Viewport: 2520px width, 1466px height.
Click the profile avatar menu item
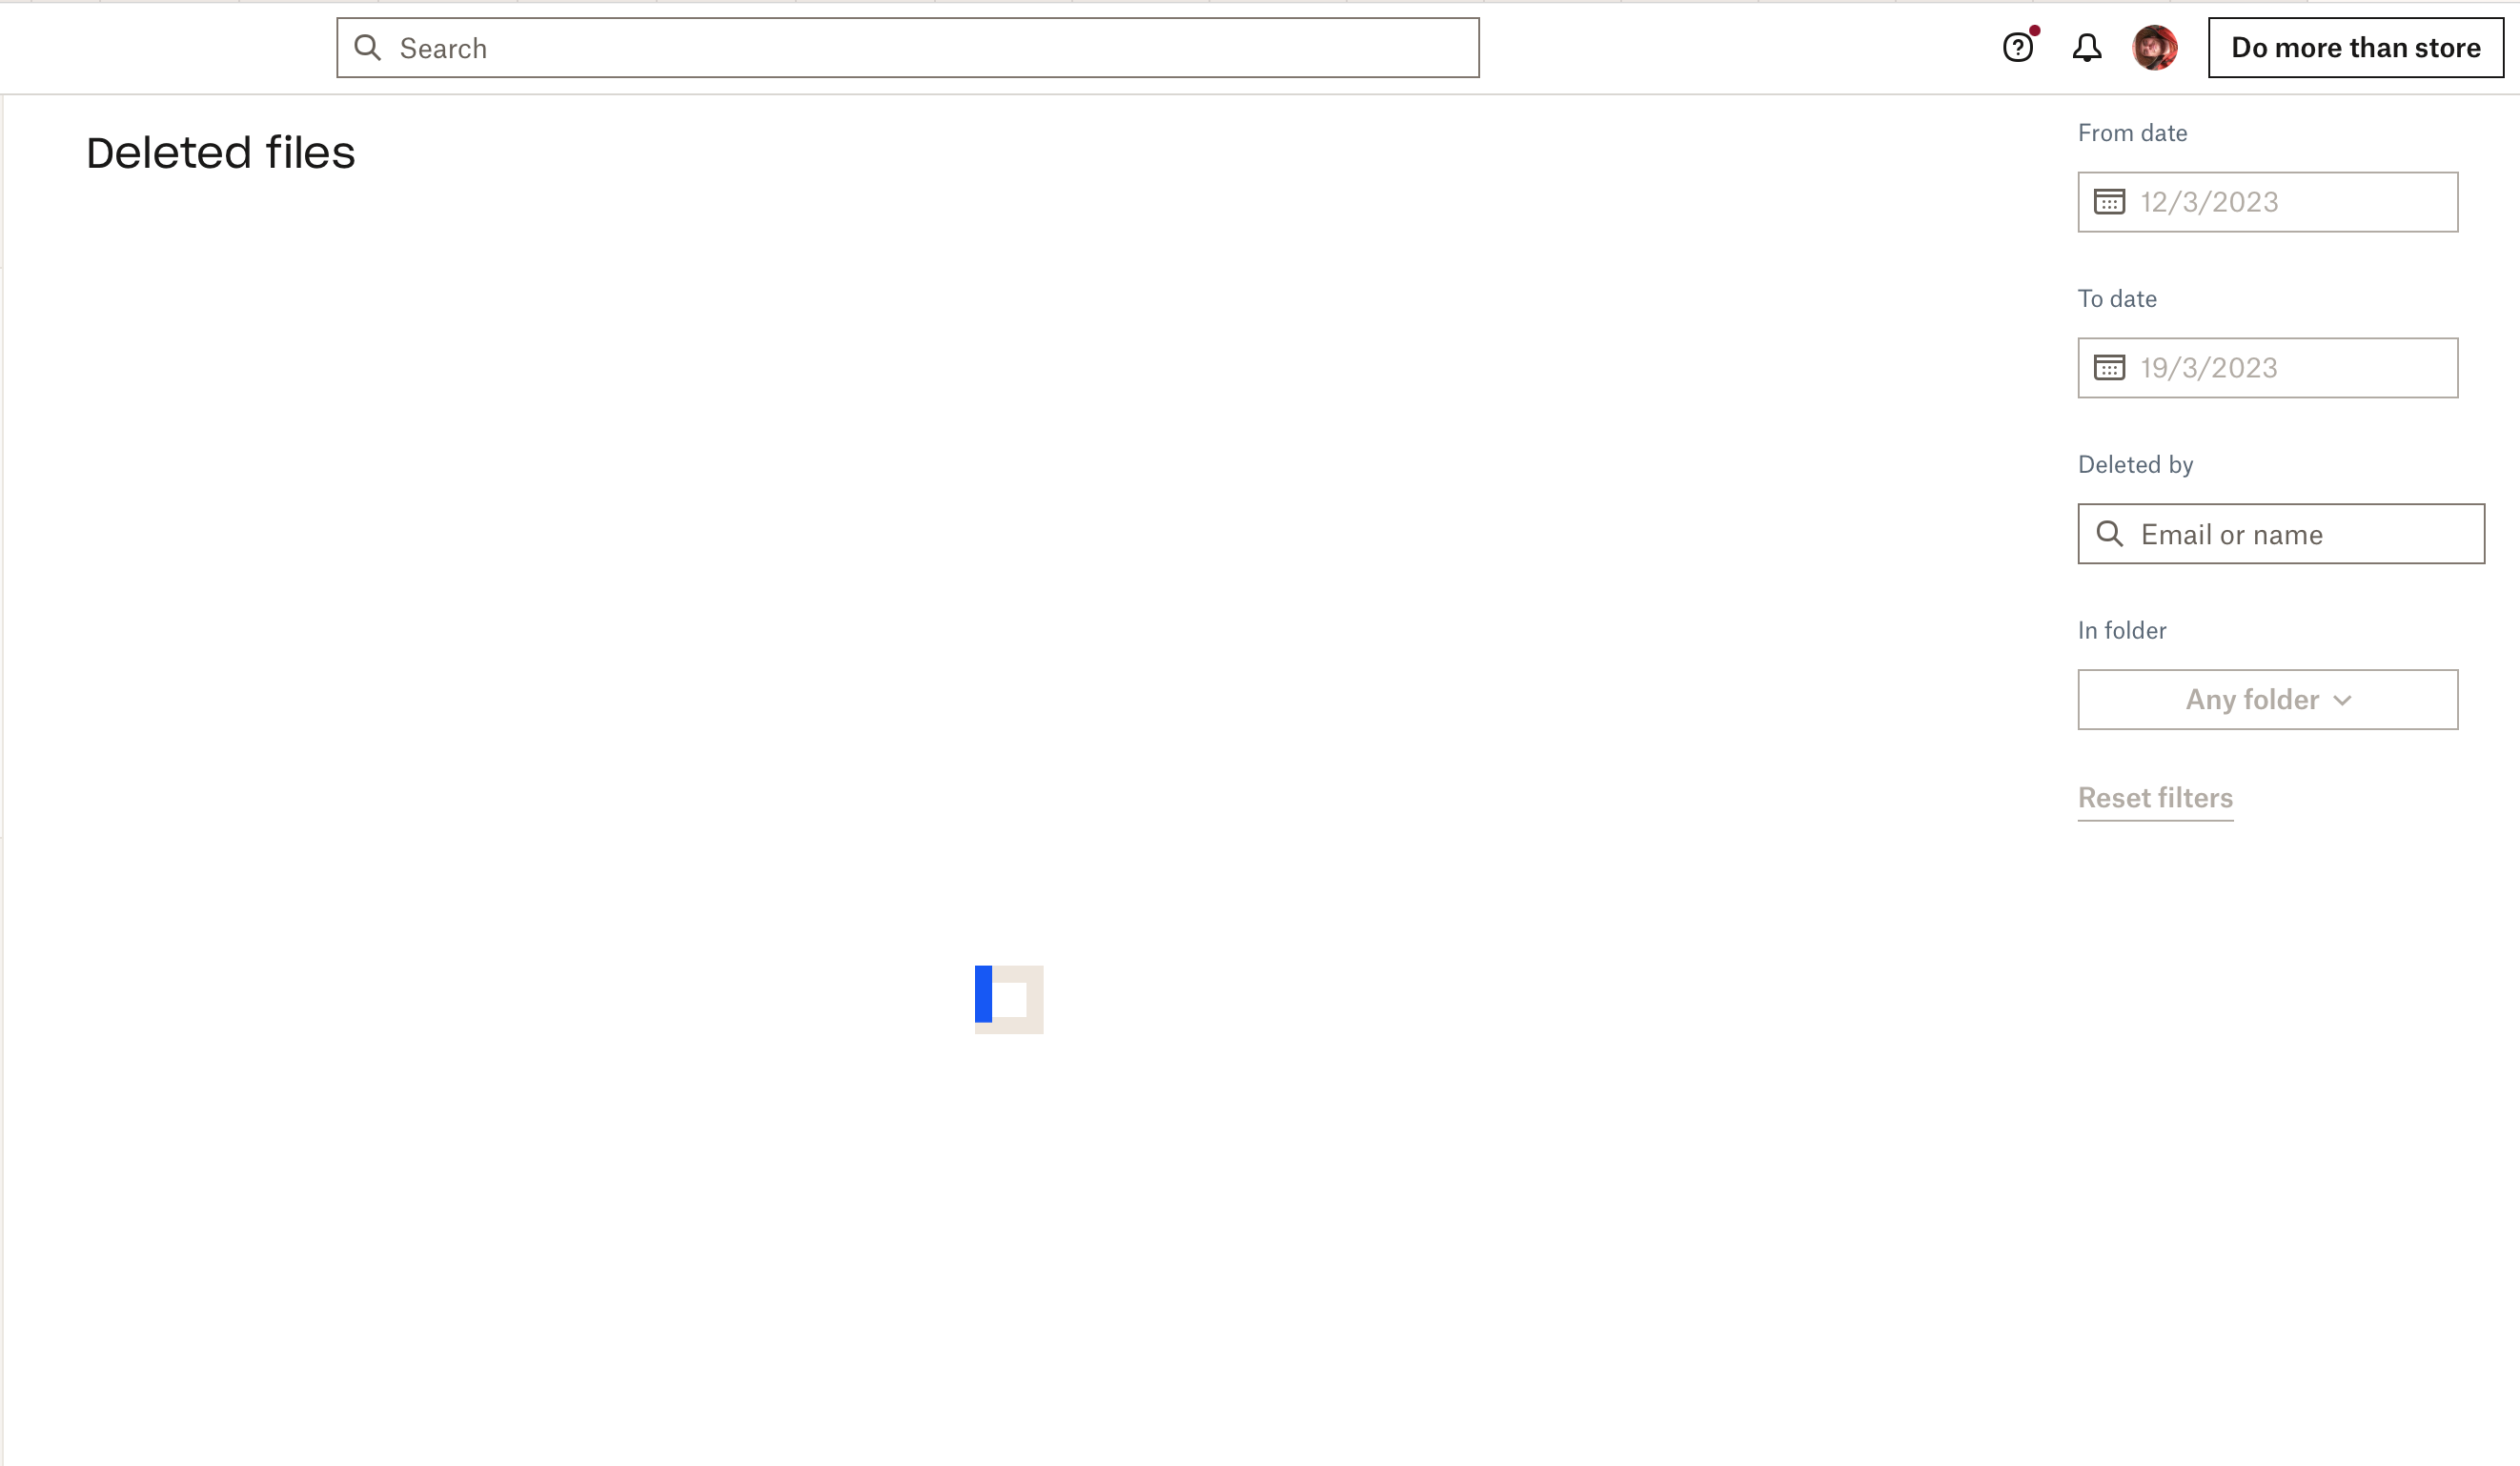click(2155, 47)
